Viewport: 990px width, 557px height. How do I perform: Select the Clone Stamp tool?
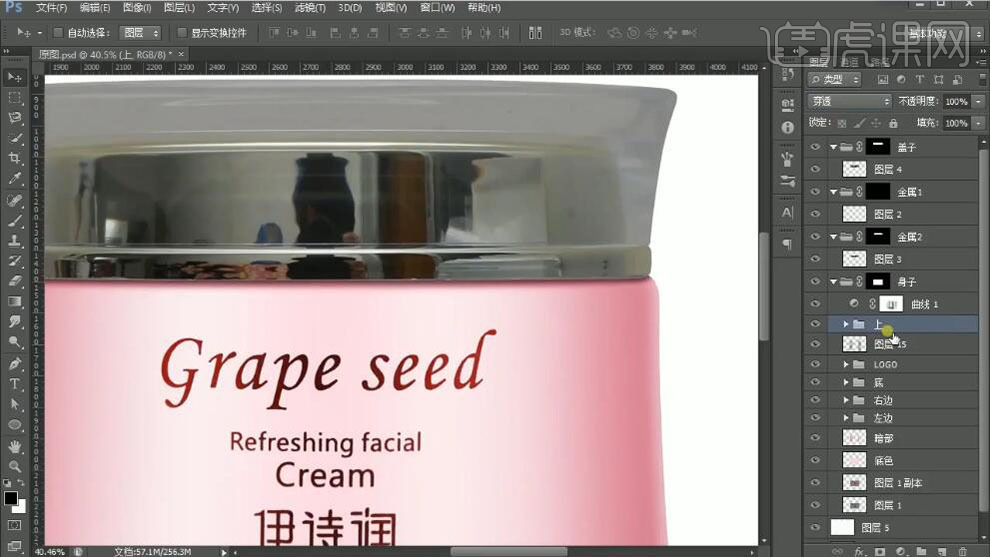coord(15,241)
